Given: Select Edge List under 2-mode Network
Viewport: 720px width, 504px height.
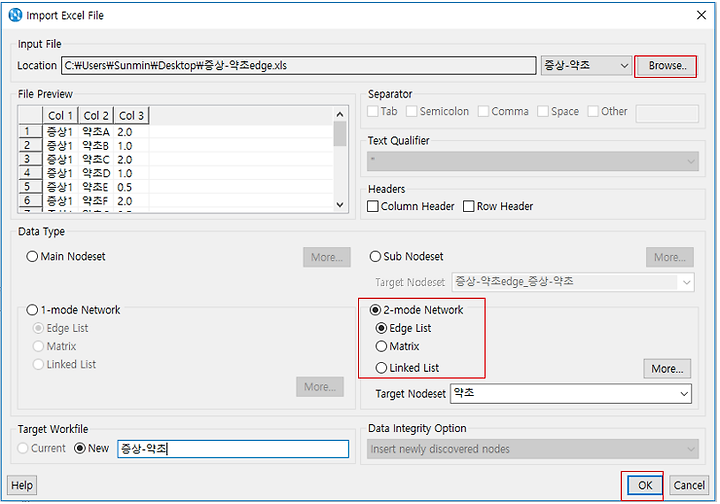Looking at the screenshot, I should click(x=381, y=329).
